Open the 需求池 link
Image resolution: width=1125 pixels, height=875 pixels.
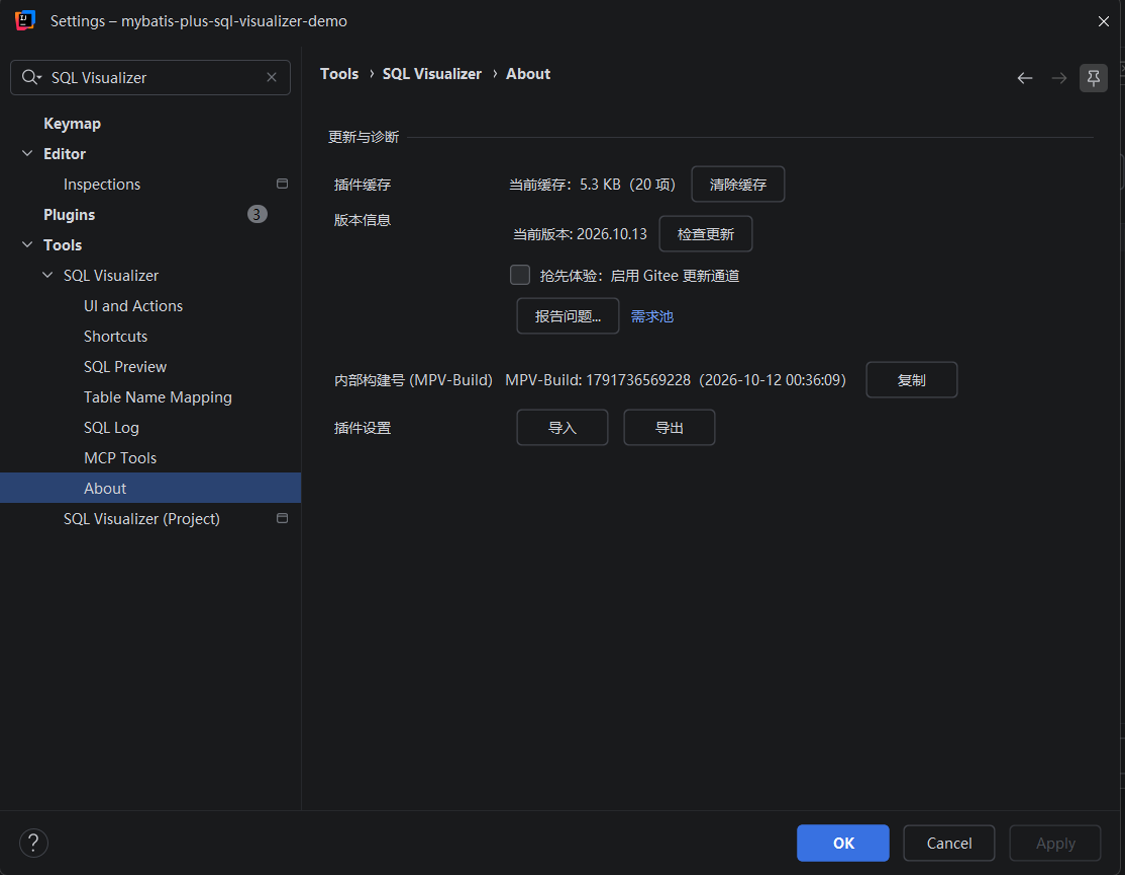(x=651, y=316)
